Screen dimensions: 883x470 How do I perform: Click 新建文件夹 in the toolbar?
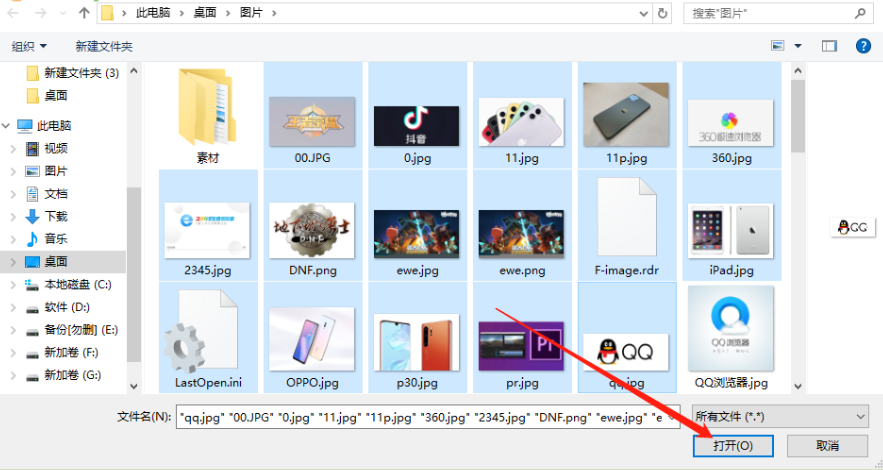[x=104, y=47]
